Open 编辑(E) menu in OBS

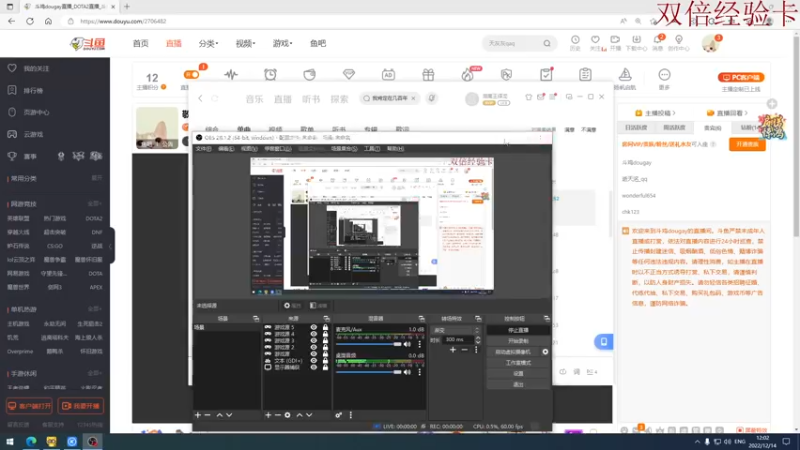(x=226, y=148)
